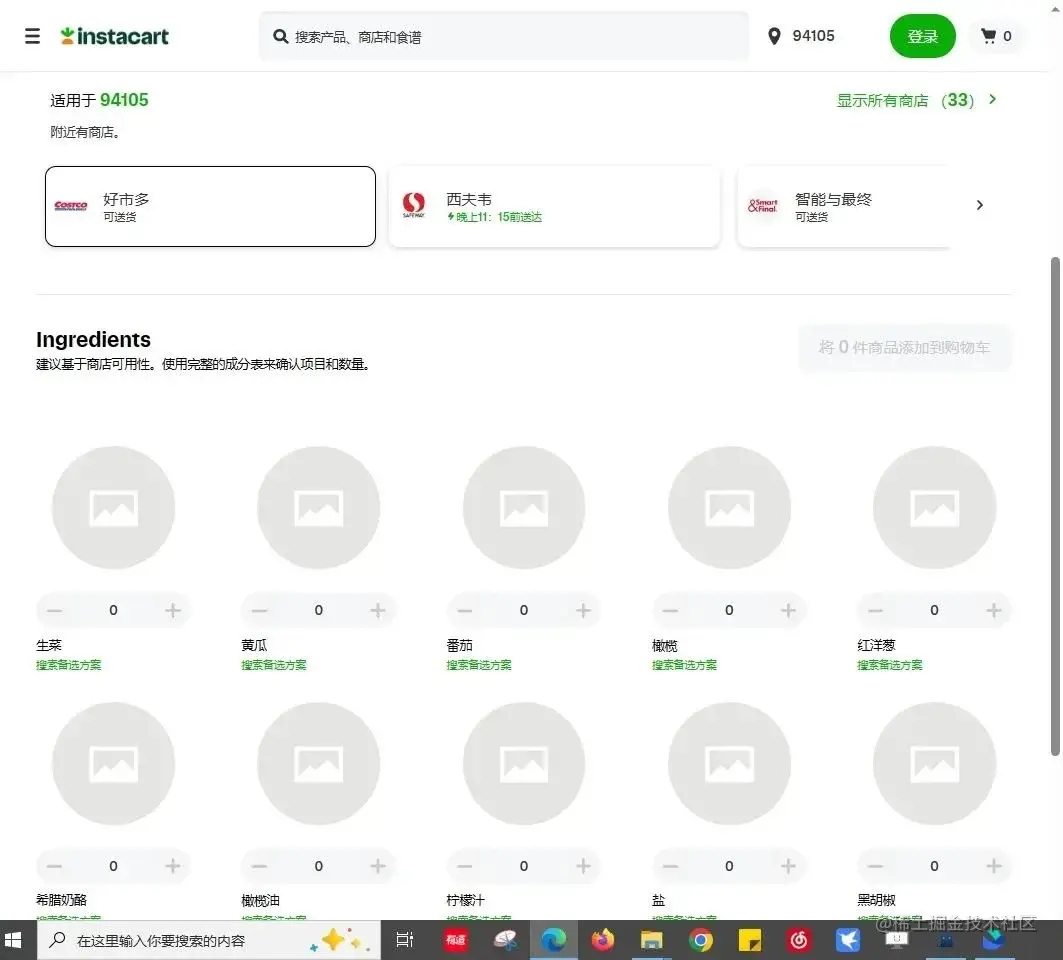Open the shopping cart

click(996, 36)
